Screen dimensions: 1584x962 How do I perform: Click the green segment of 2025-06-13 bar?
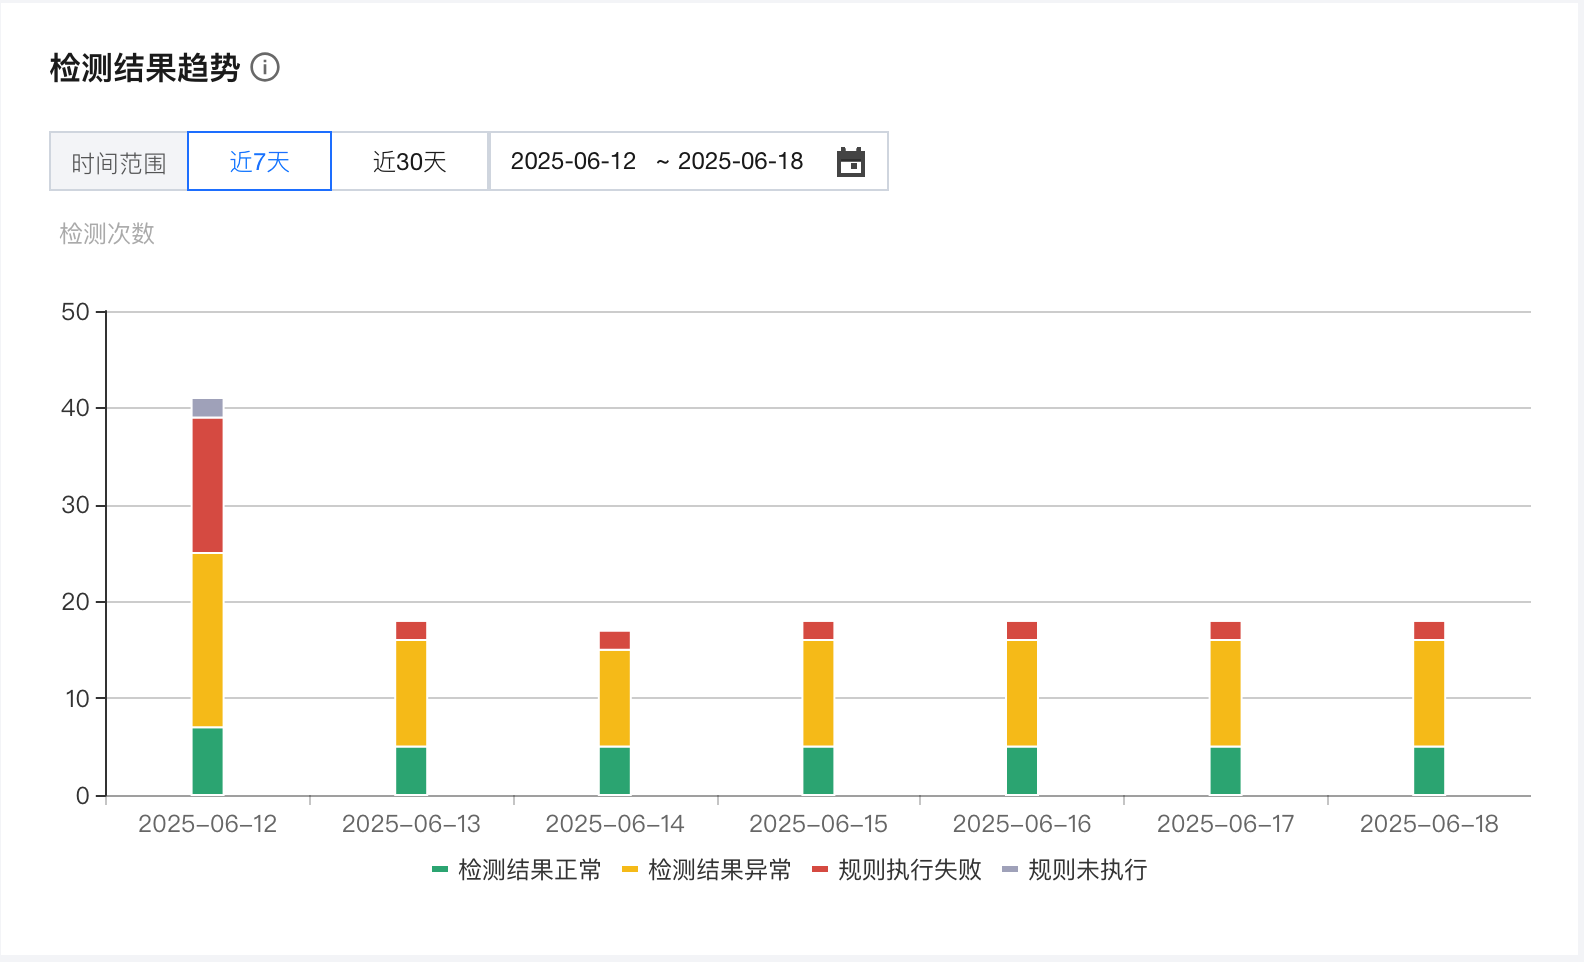[411, 771]
